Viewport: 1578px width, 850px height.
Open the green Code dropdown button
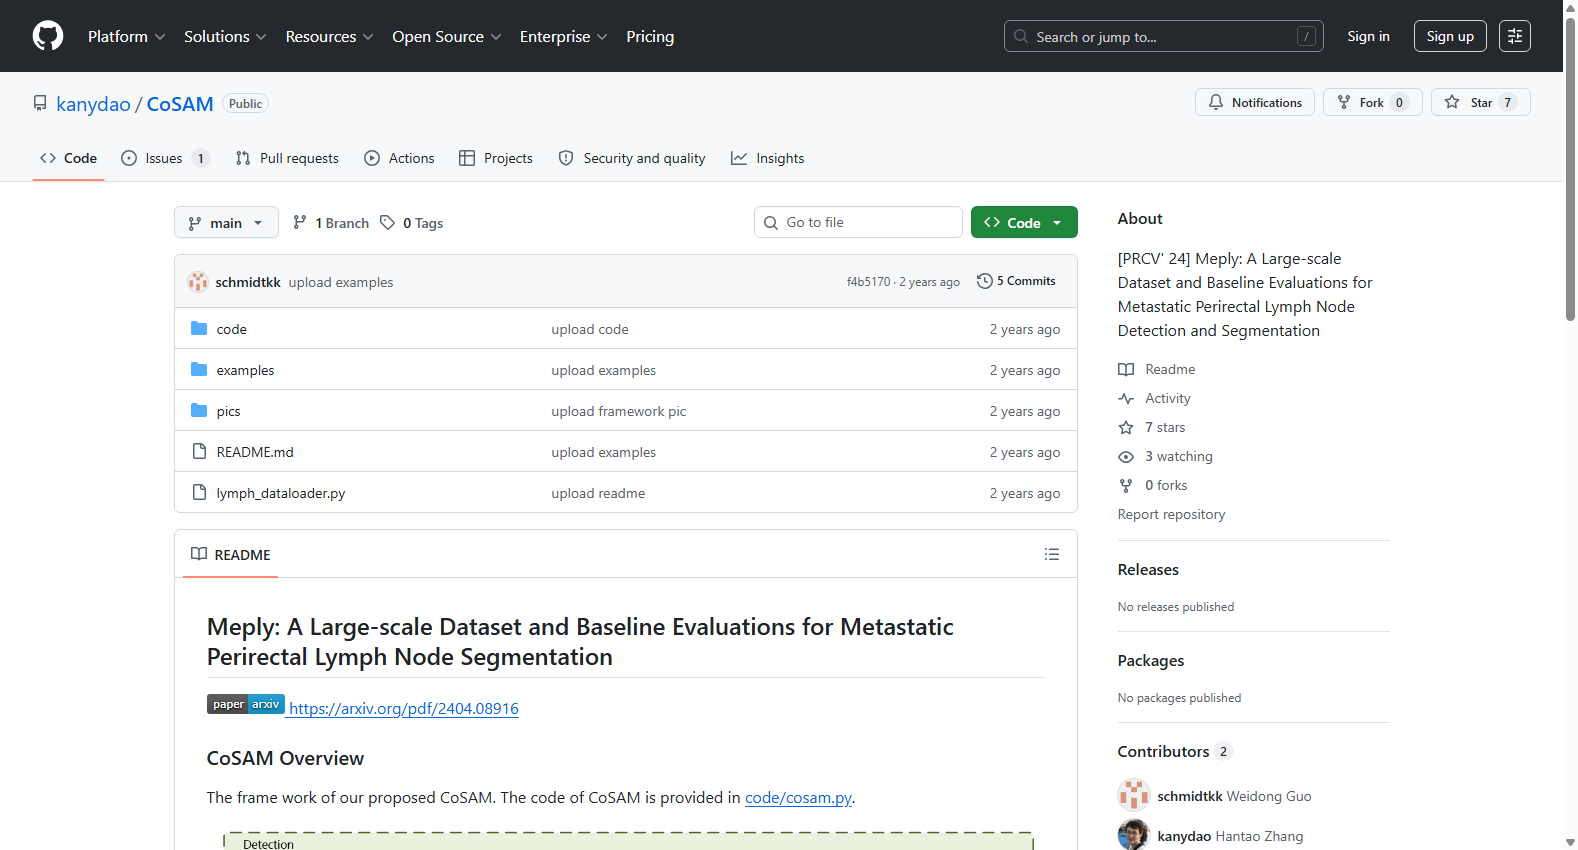[x=1024, y=222]
